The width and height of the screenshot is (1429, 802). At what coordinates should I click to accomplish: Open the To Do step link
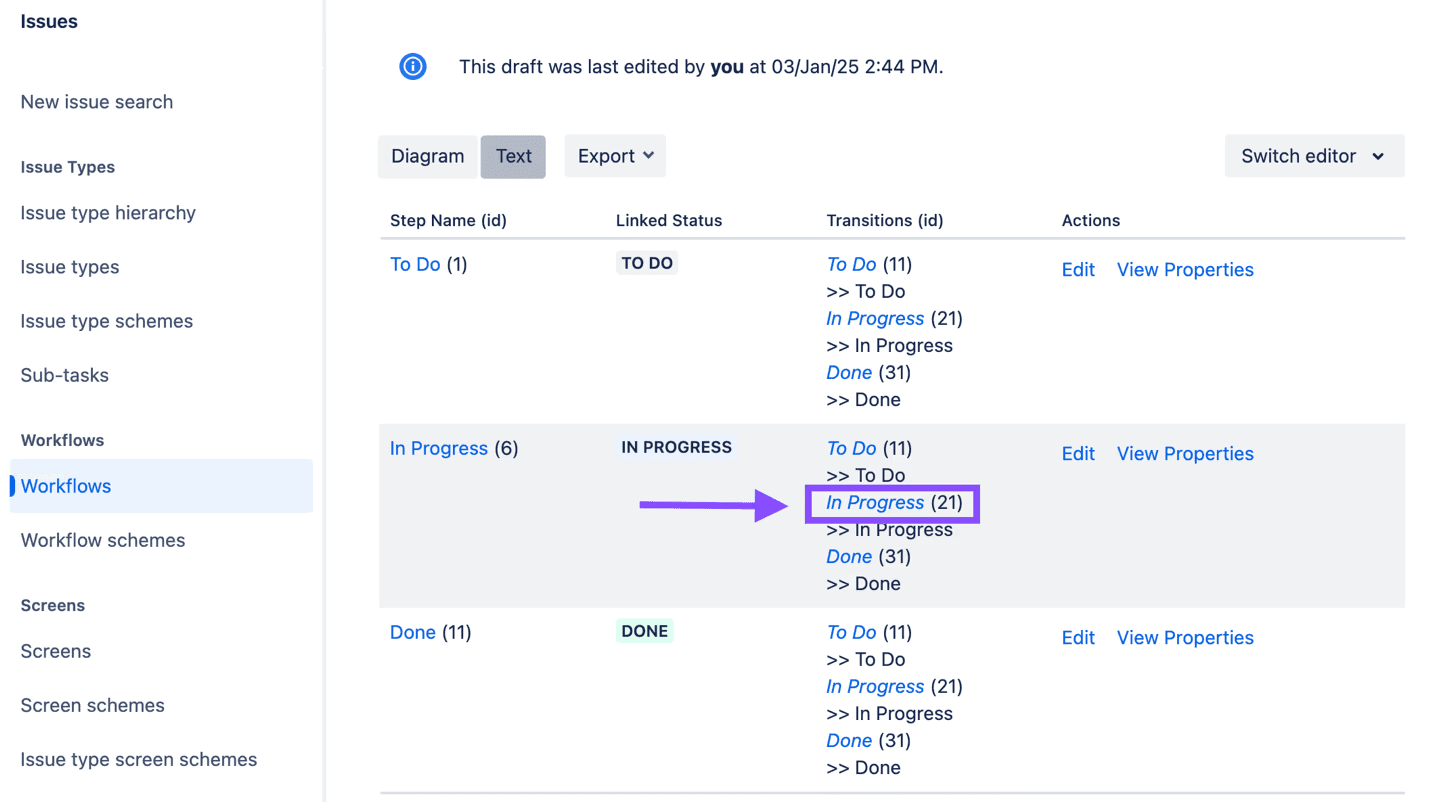pyautogui.click(x=415, y=264)
